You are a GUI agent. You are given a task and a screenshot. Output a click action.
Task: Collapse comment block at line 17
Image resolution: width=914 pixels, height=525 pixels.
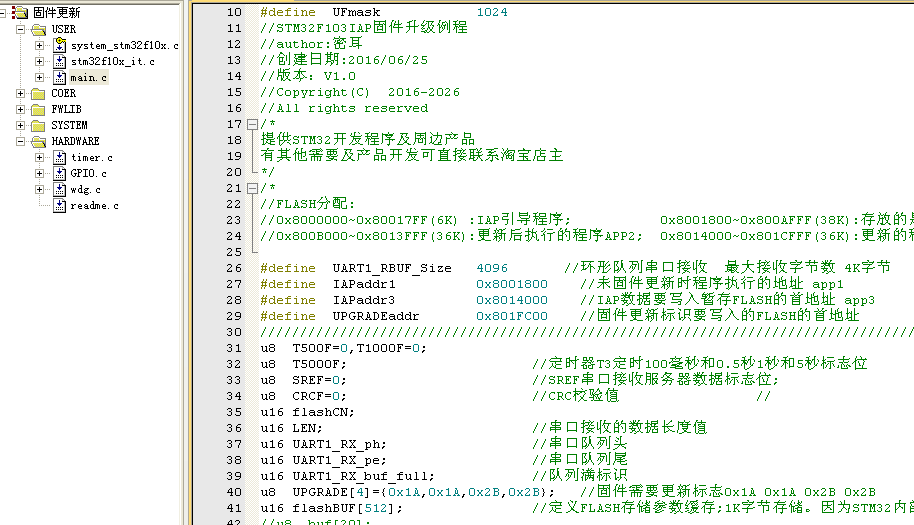coord(252,124)
